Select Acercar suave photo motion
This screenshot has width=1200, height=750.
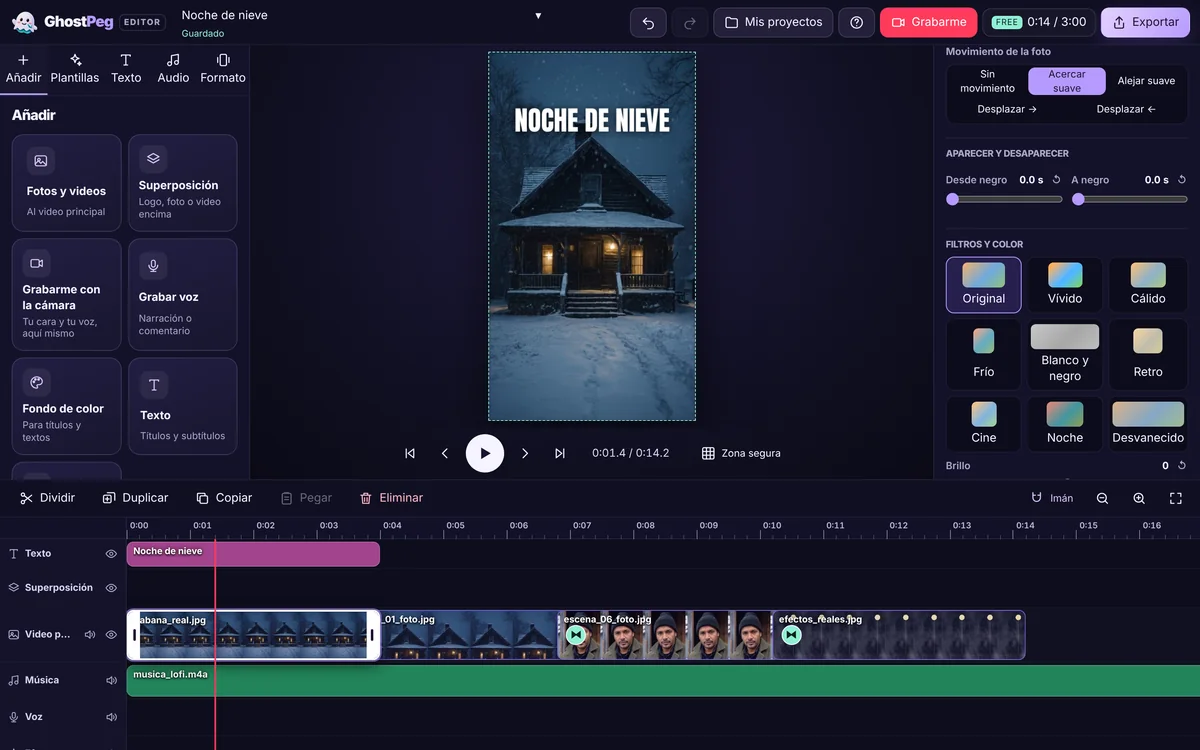click(1067, 81)
